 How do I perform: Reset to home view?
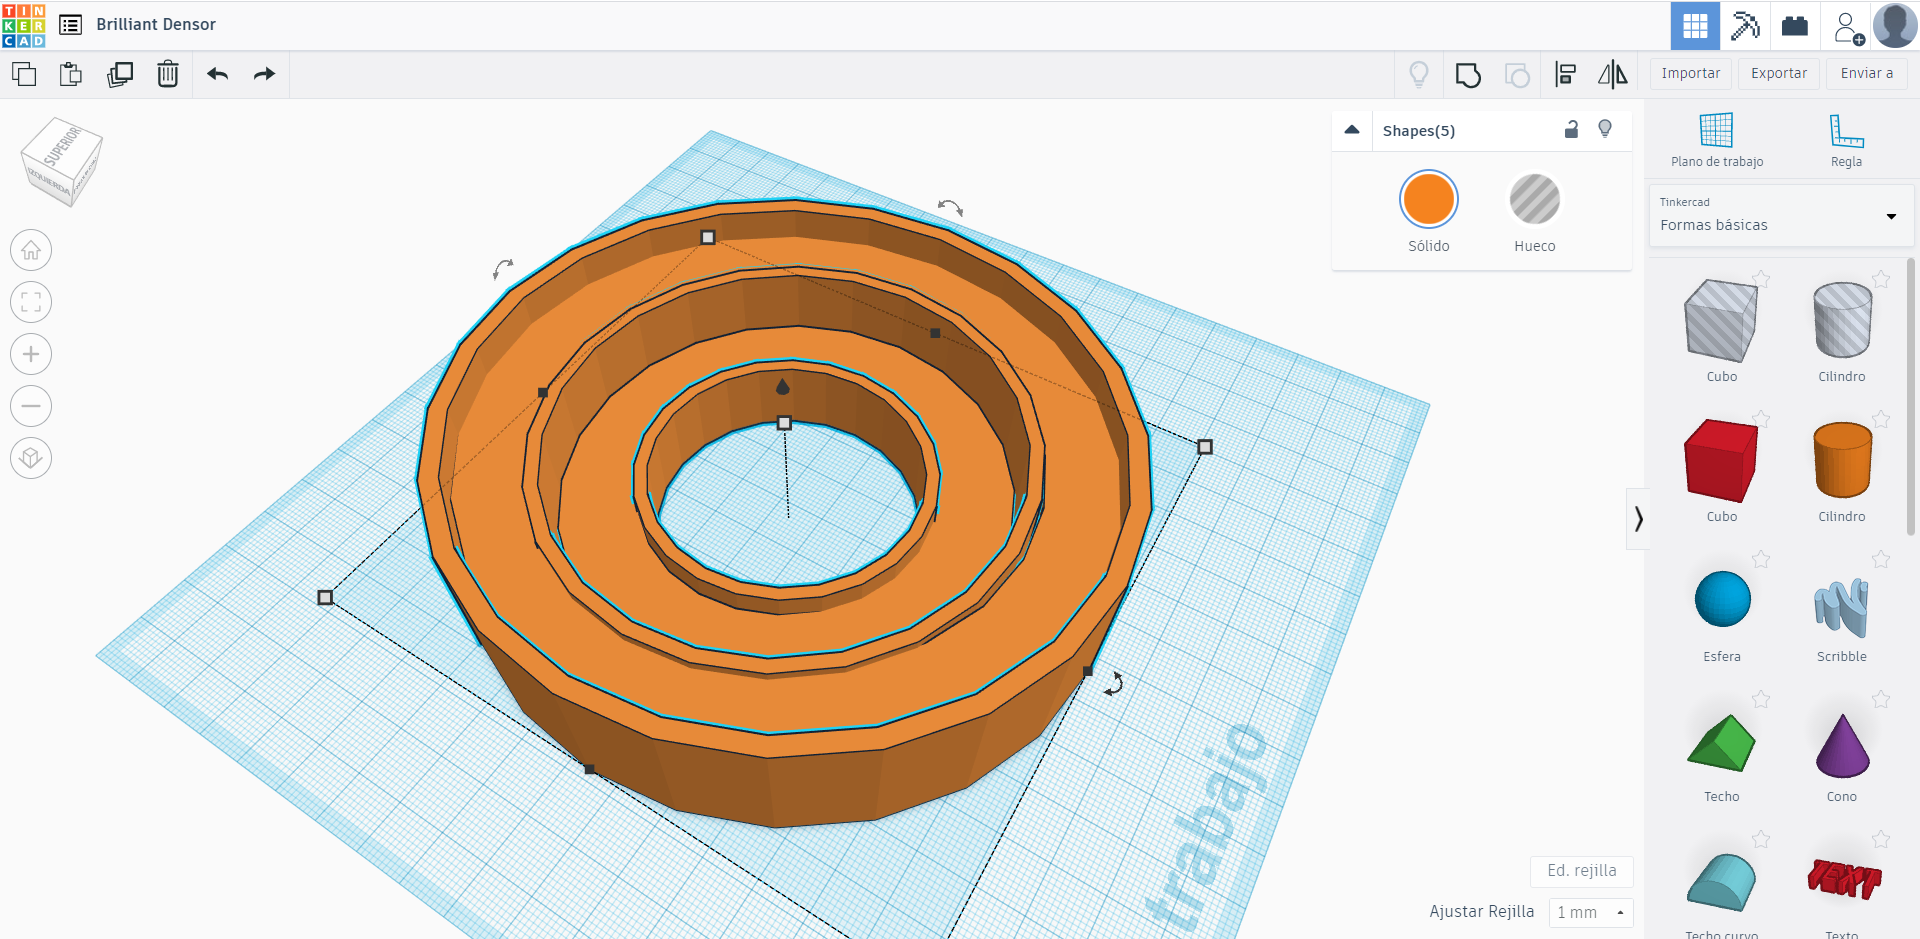pos(31,250)
